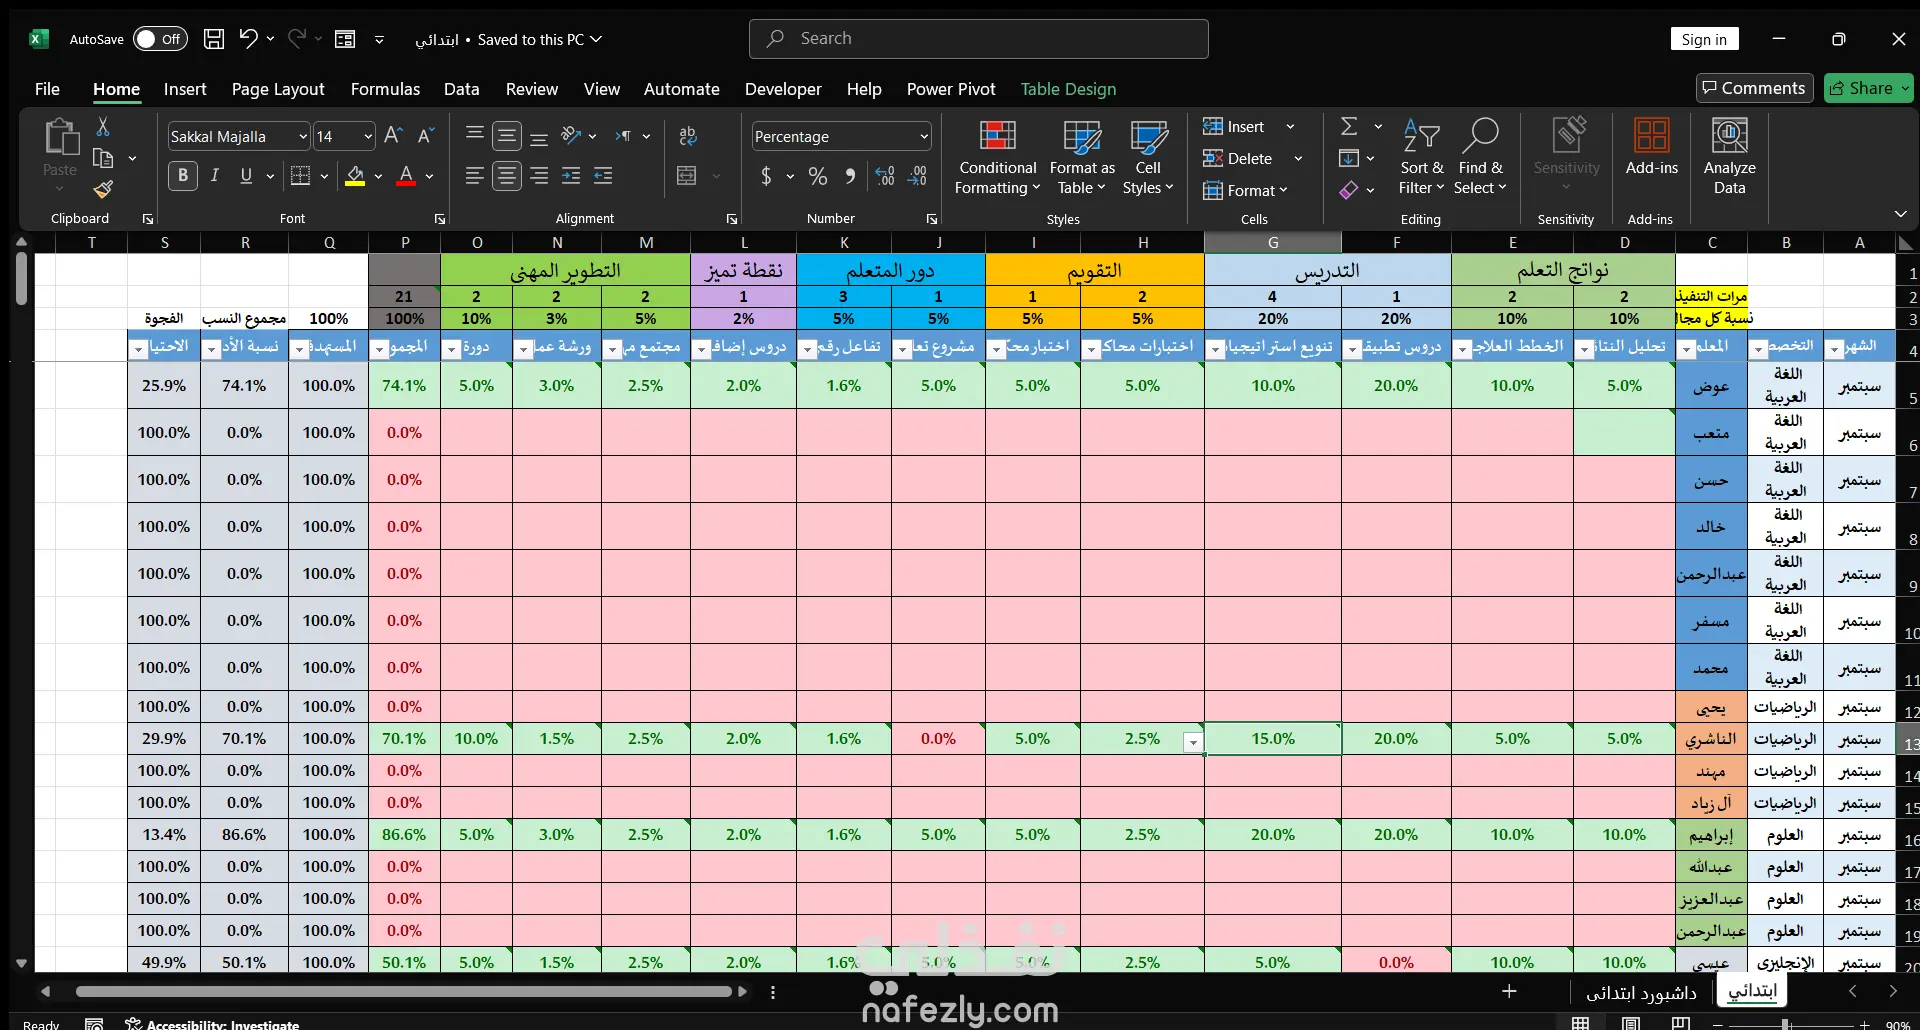Click the horizontal scrollbar thumb
The height and width of the screenshot is (1030, 1920).
pos(404,992)
